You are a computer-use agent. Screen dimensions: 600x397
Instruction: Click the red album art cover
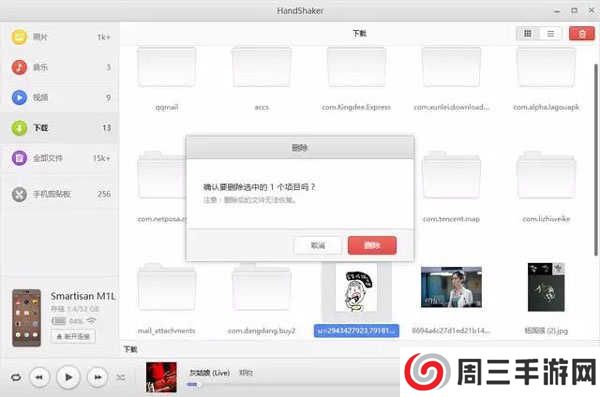click(161, 377)
